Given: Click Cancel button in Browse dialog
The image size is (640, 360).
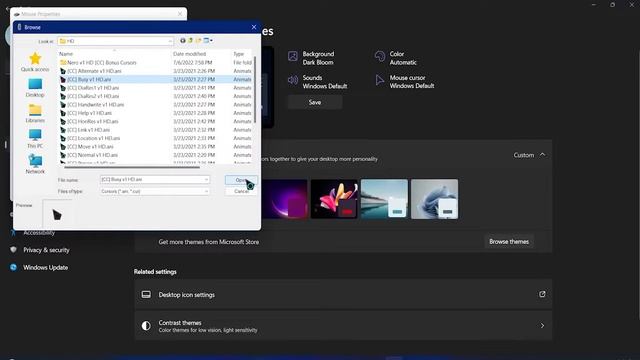Looking at the screenshot, I should [241, 191].
